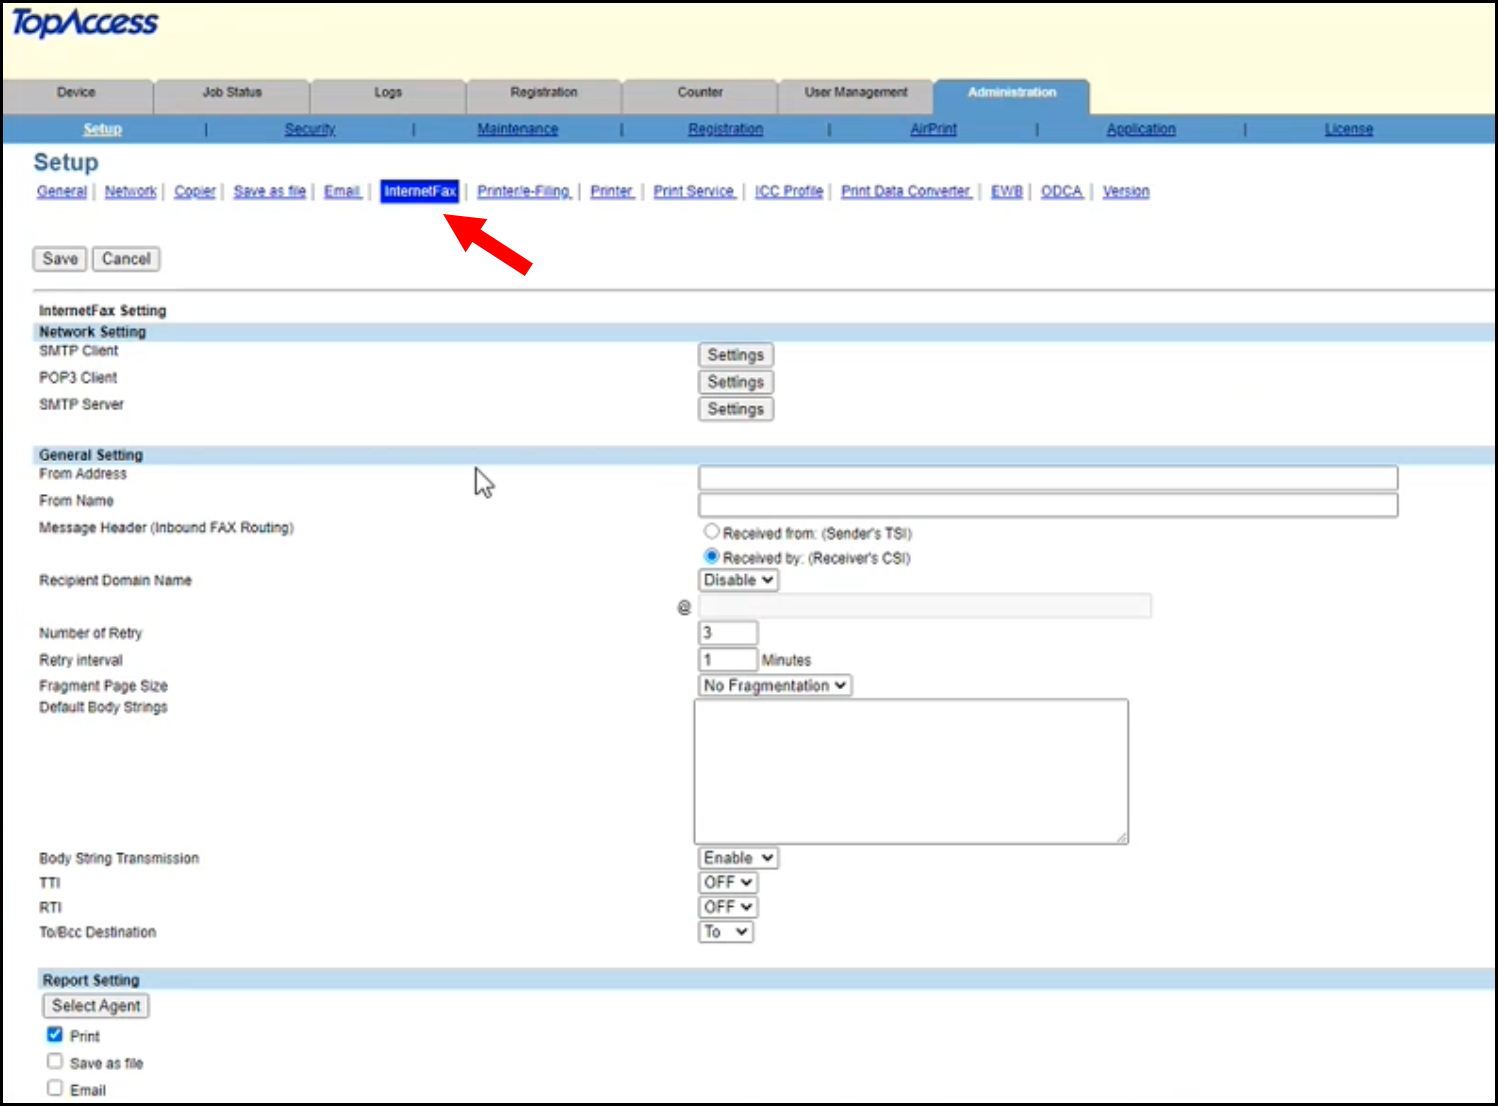The image size is (1498, 1106).
Task: Open SMTP Client settings
Action: (x=735, y=354)
